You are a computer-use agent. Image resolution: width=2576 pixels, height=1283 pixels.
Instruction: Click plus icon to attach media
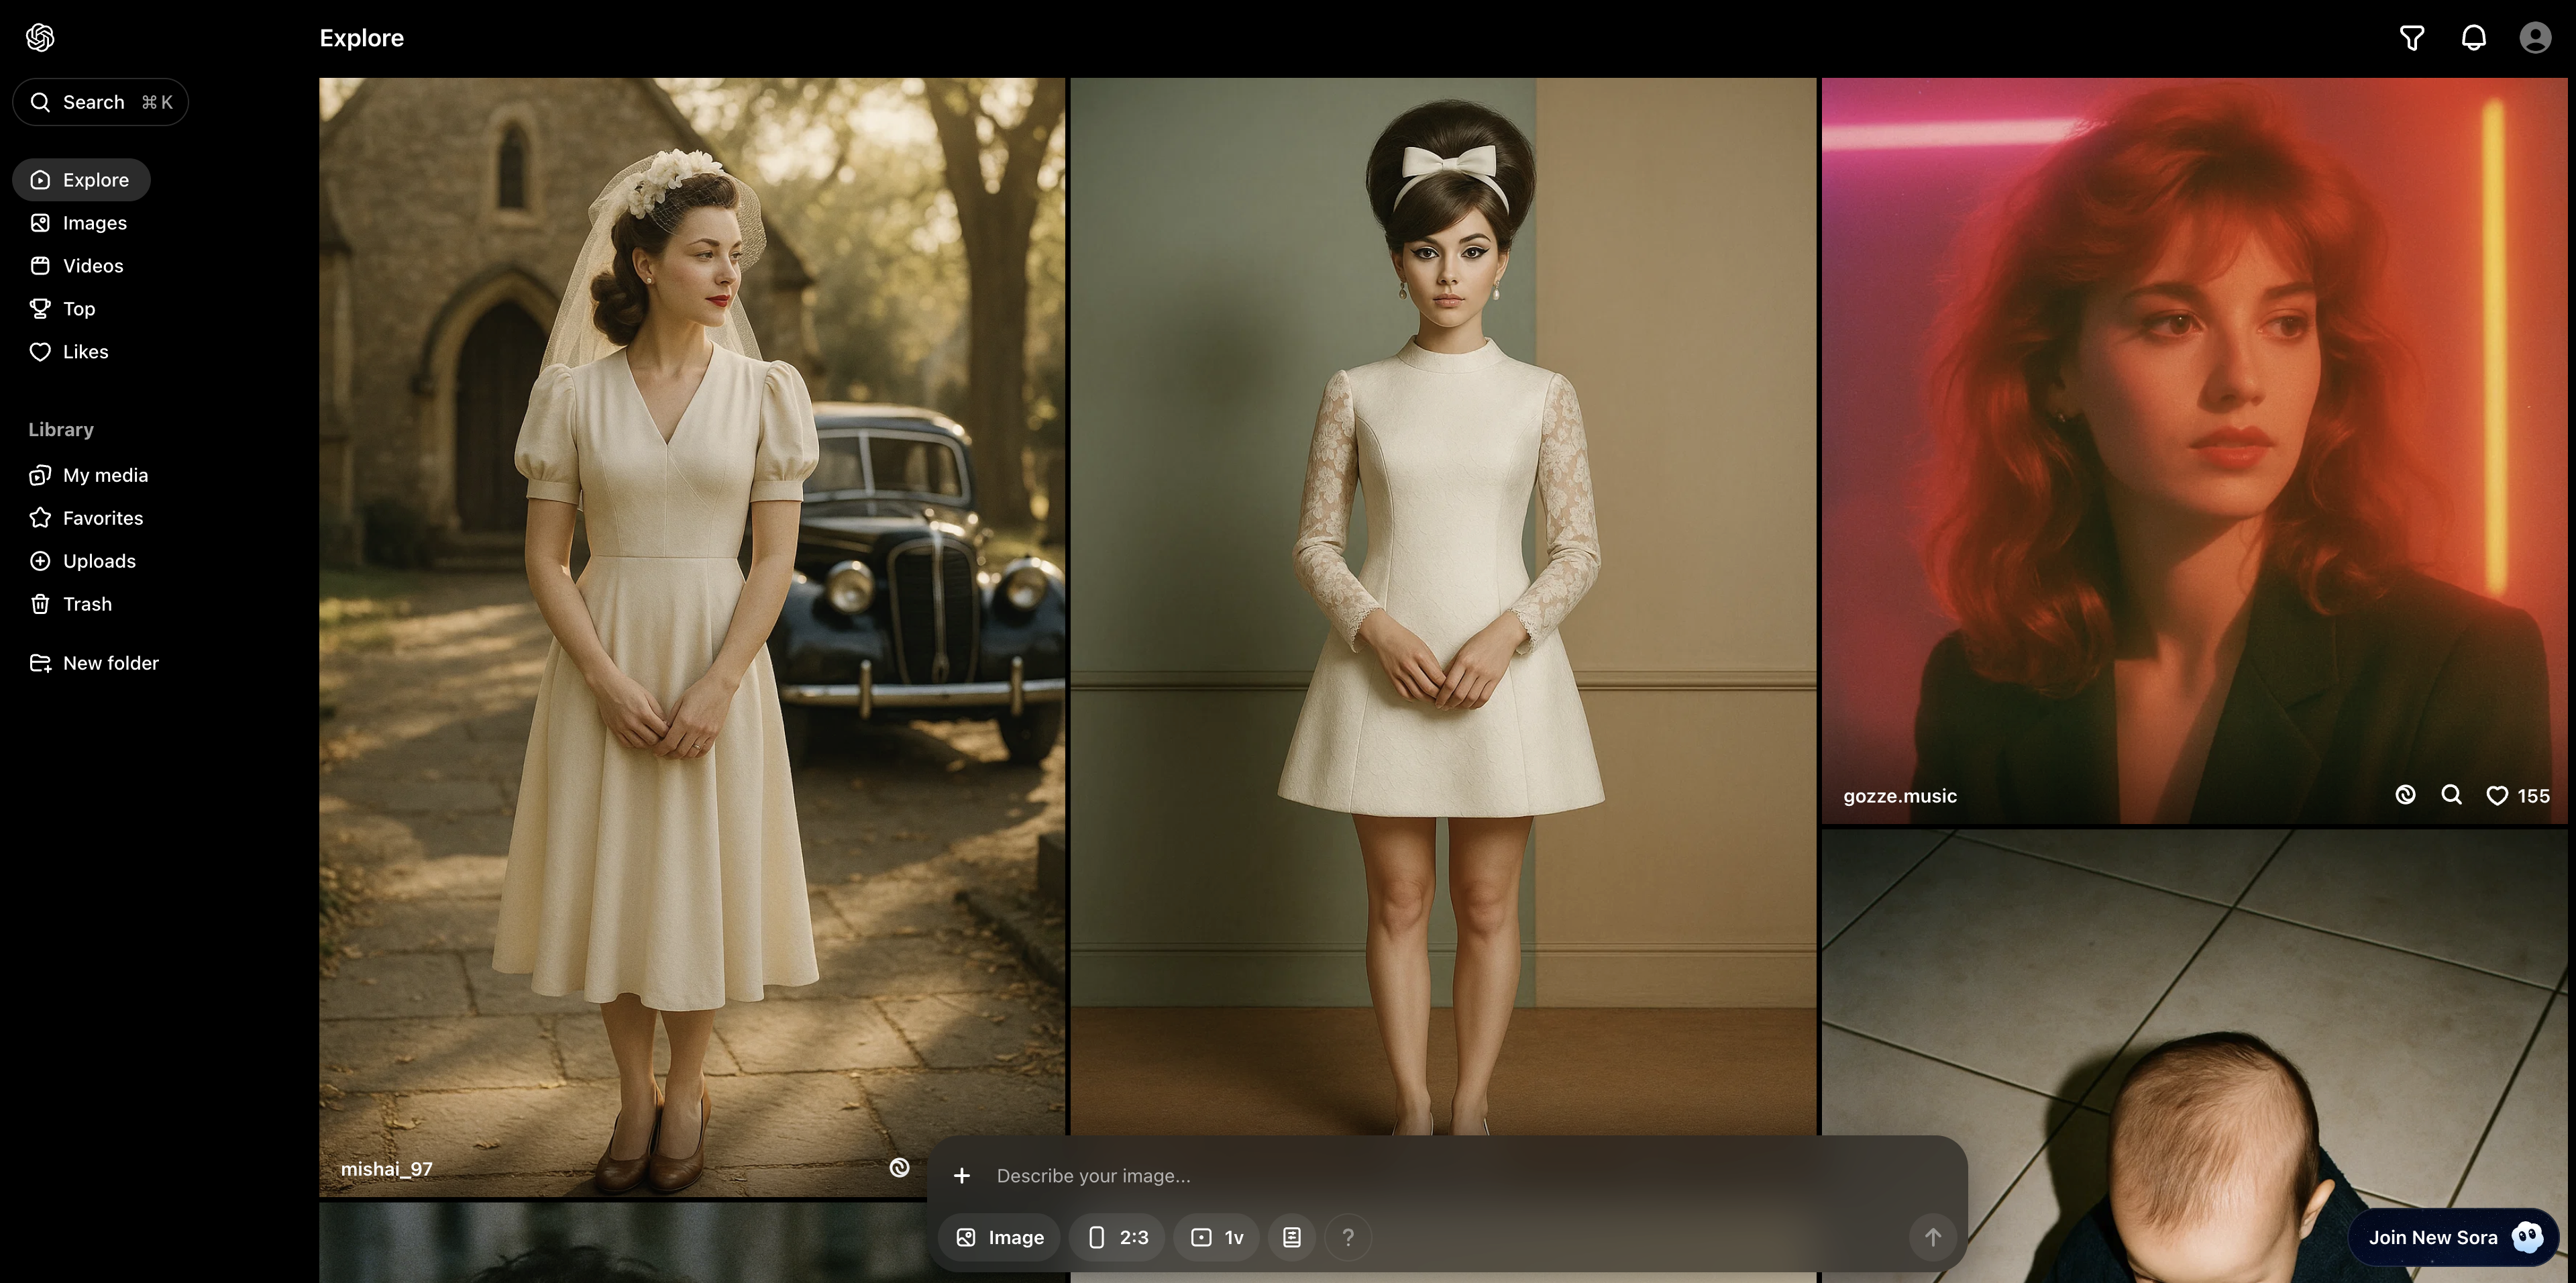962,1176
